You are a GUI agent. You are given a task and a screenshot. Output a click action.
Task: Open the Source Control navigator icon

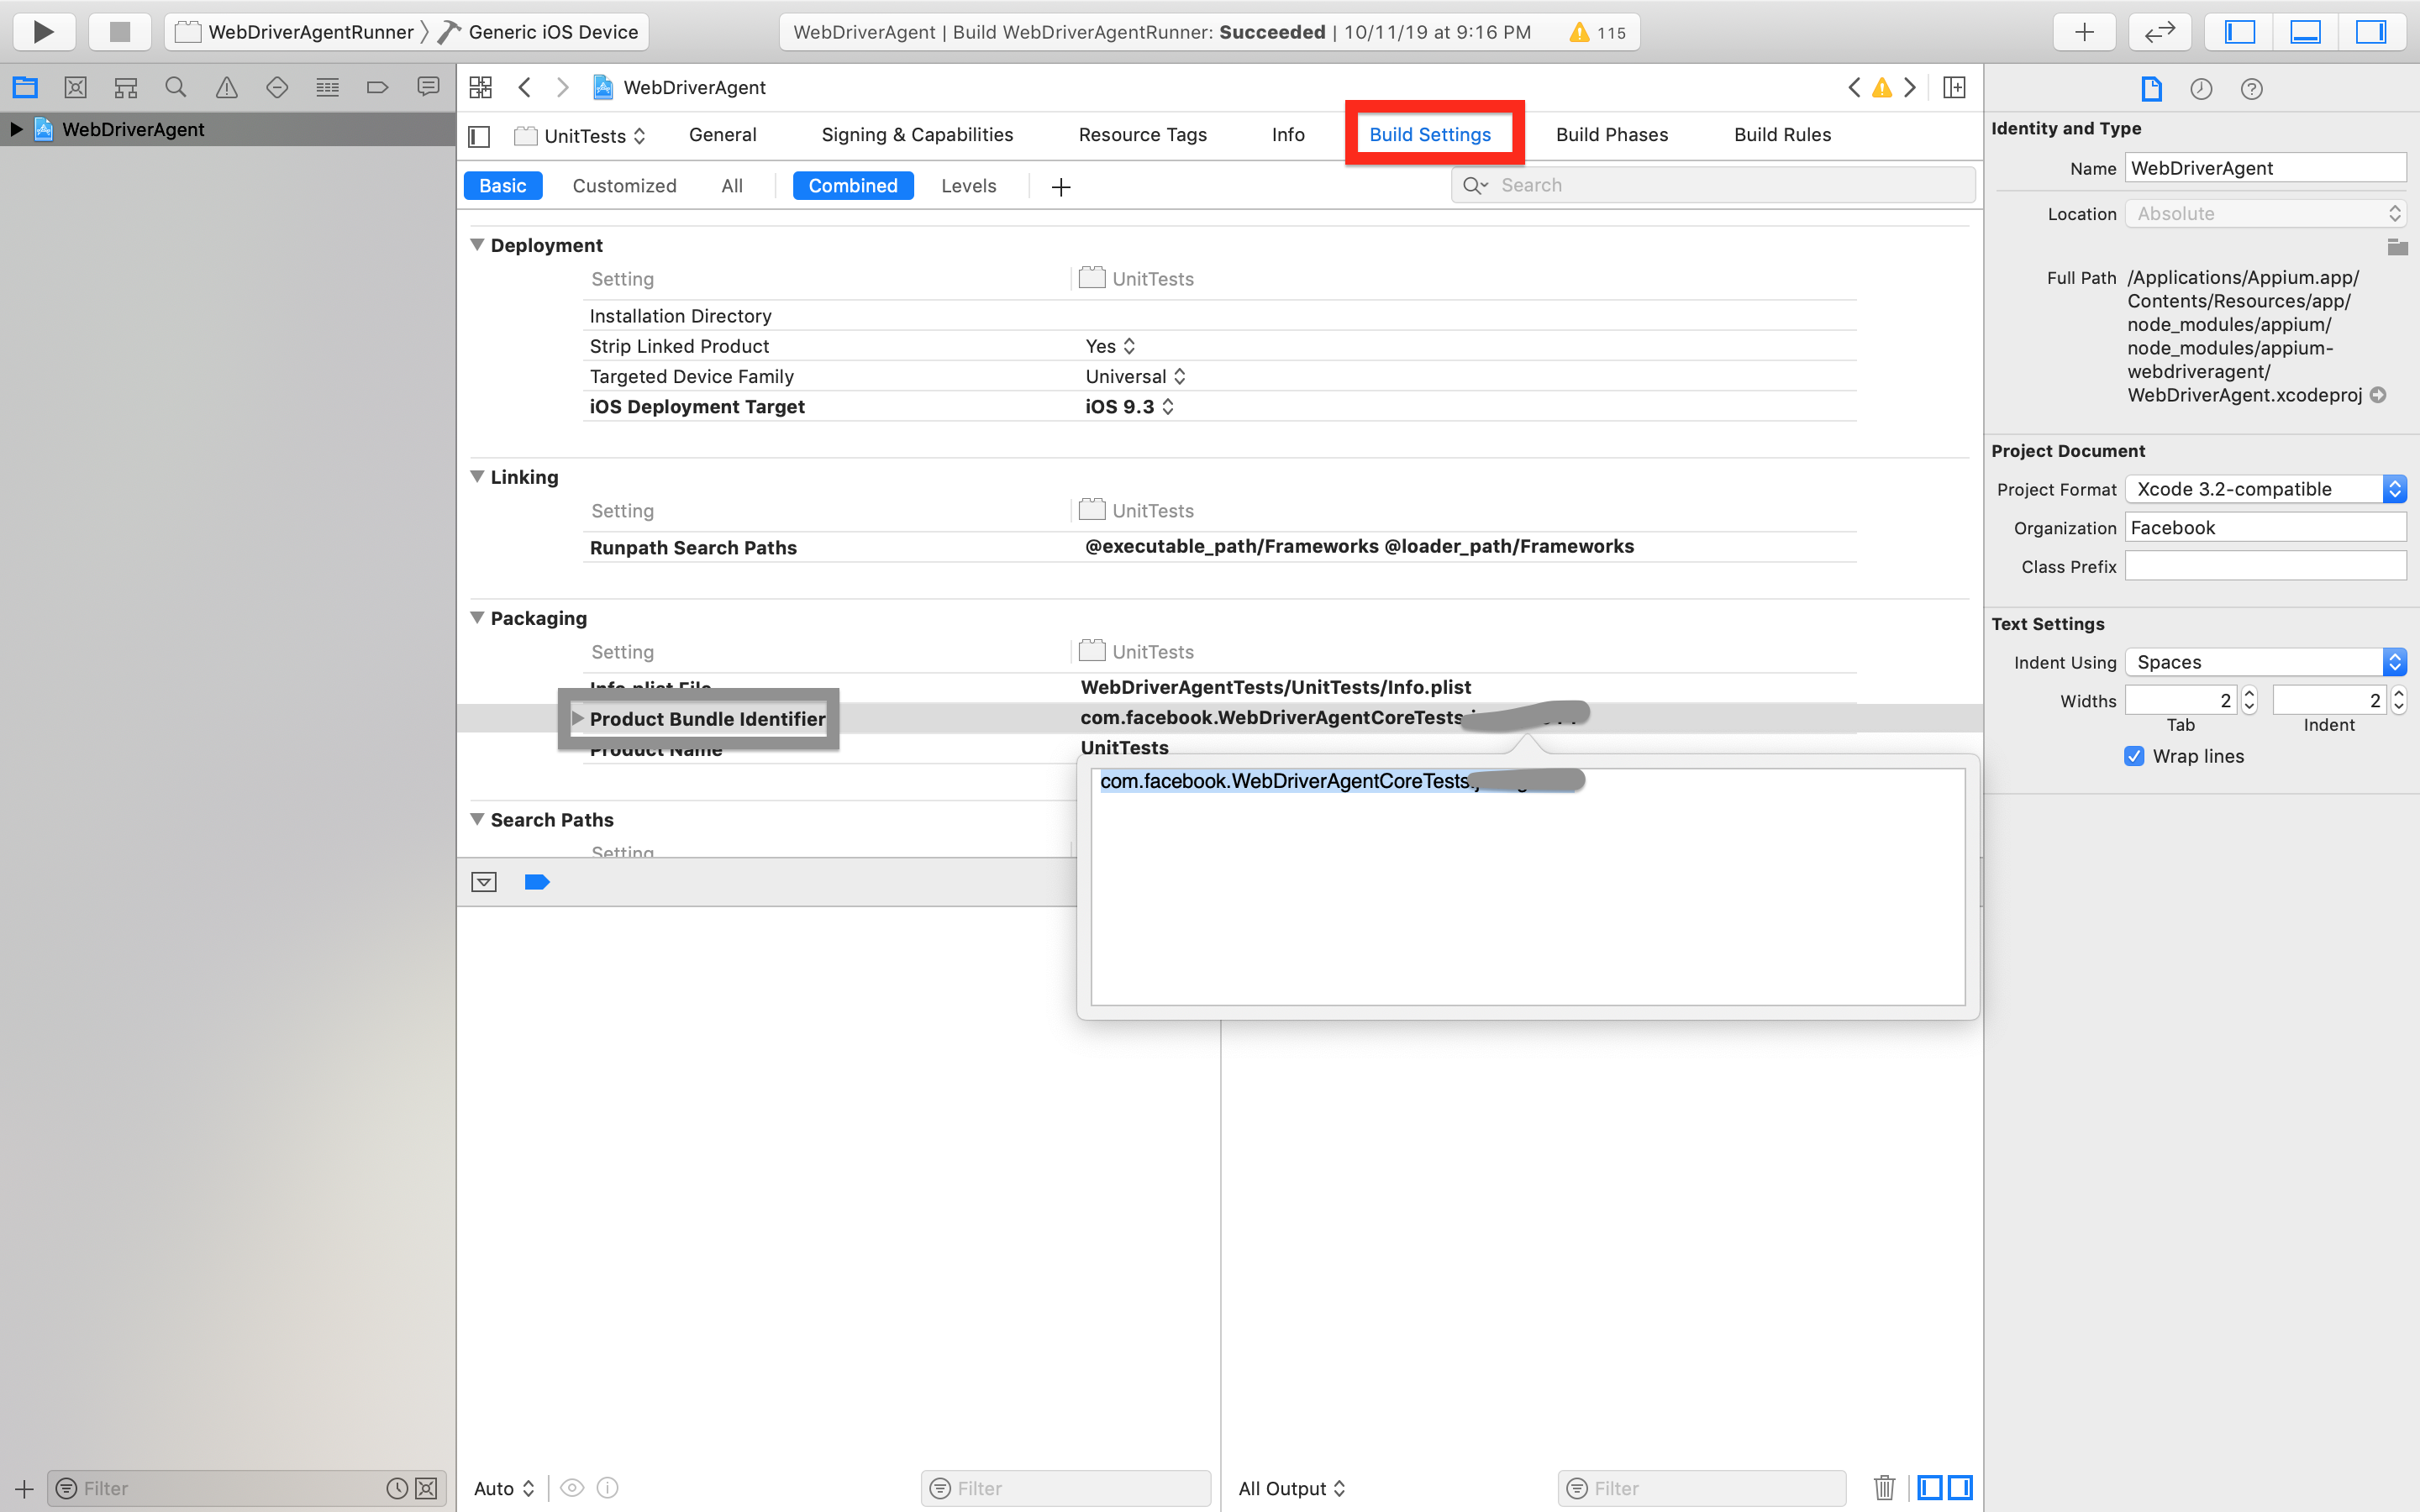point(75,88)
